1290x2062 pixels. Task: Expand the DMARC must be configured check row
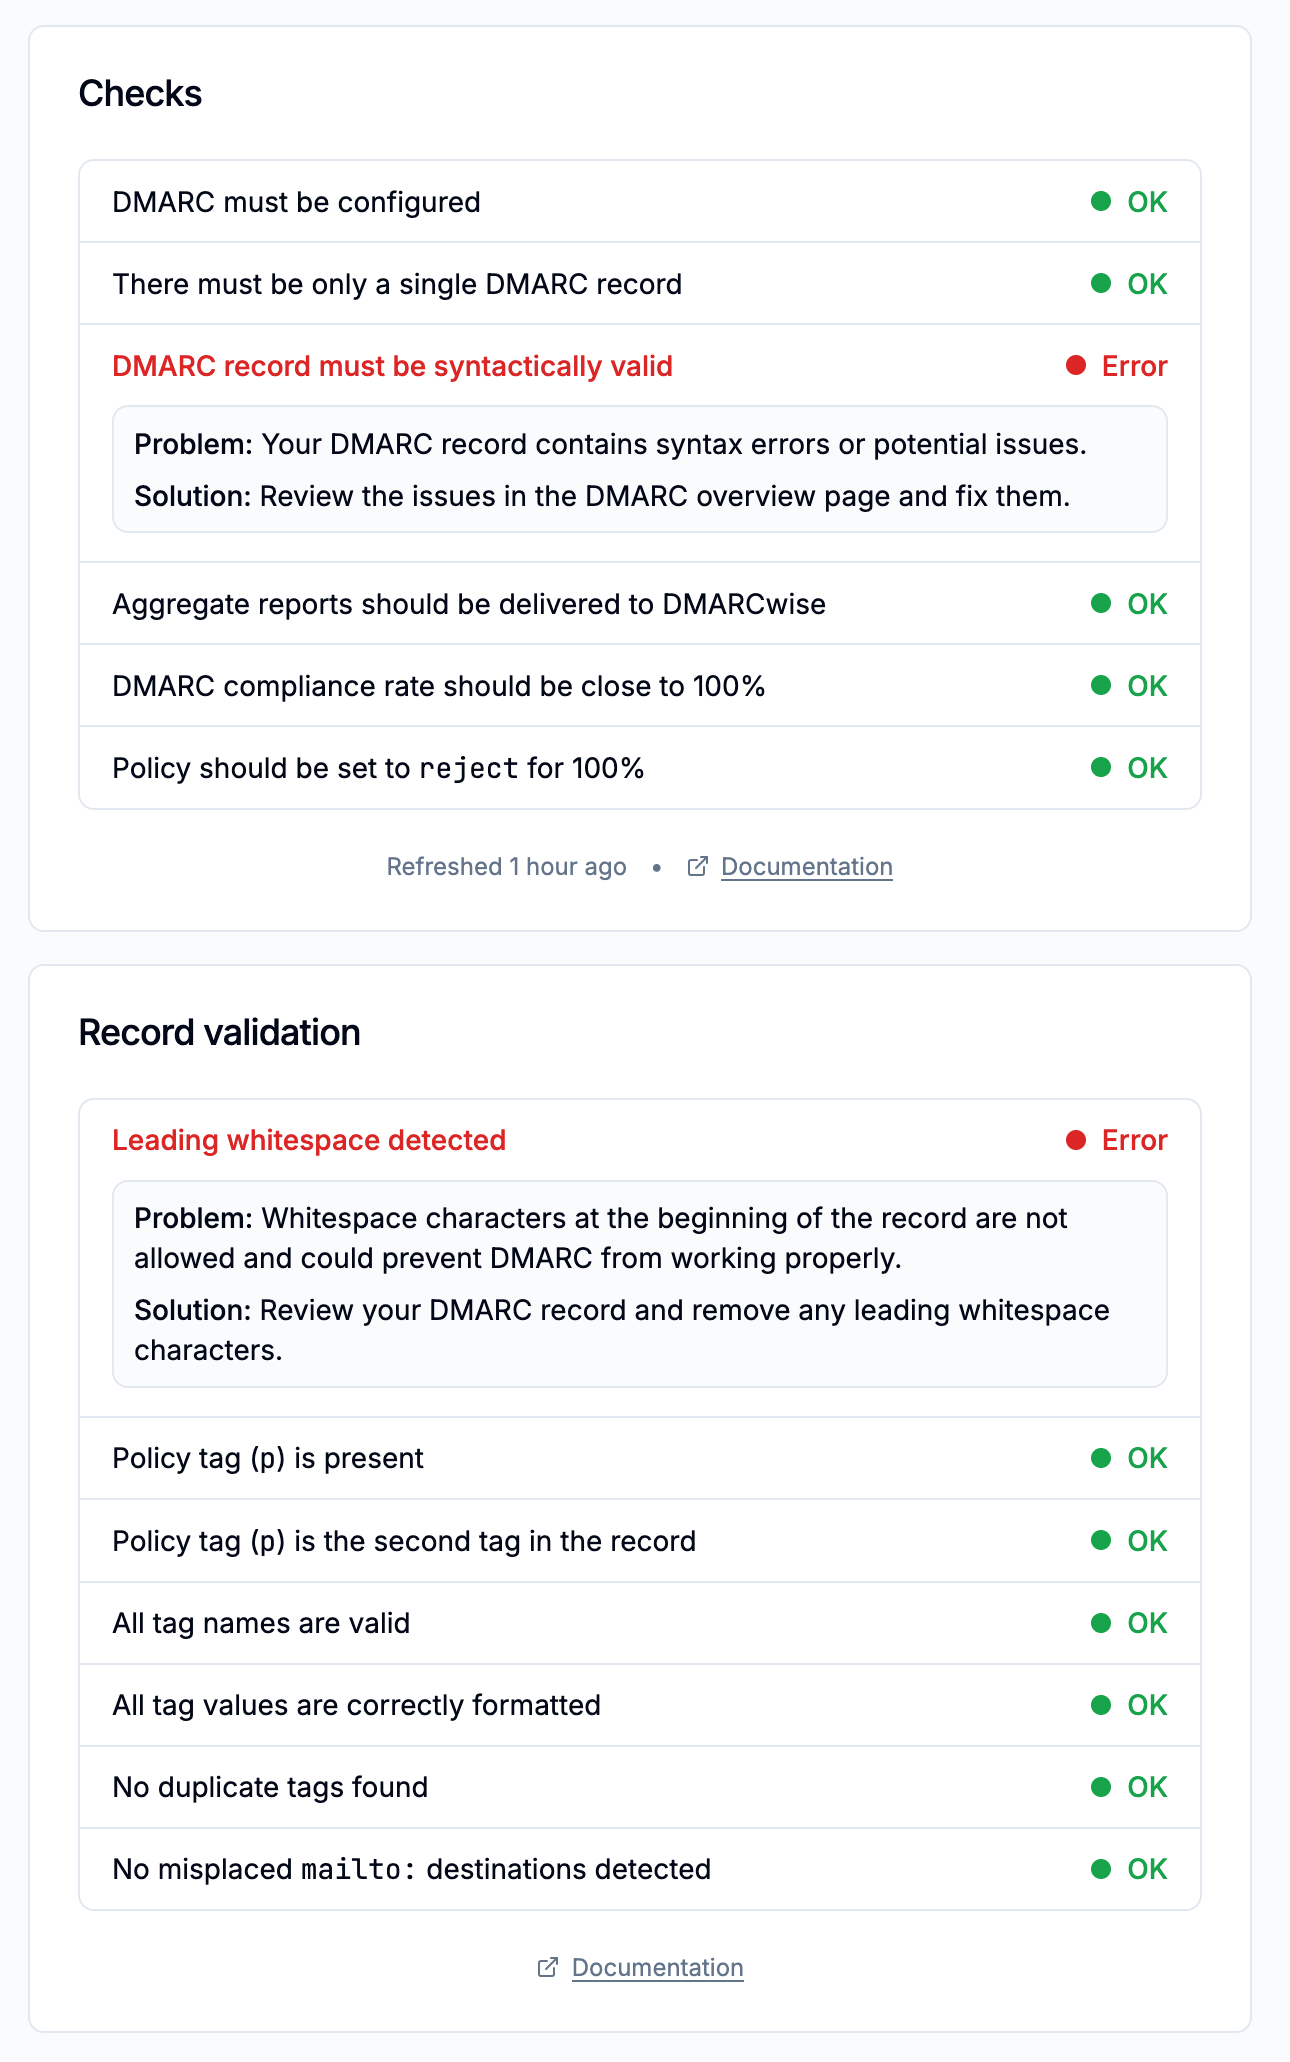tap(640, 201)
